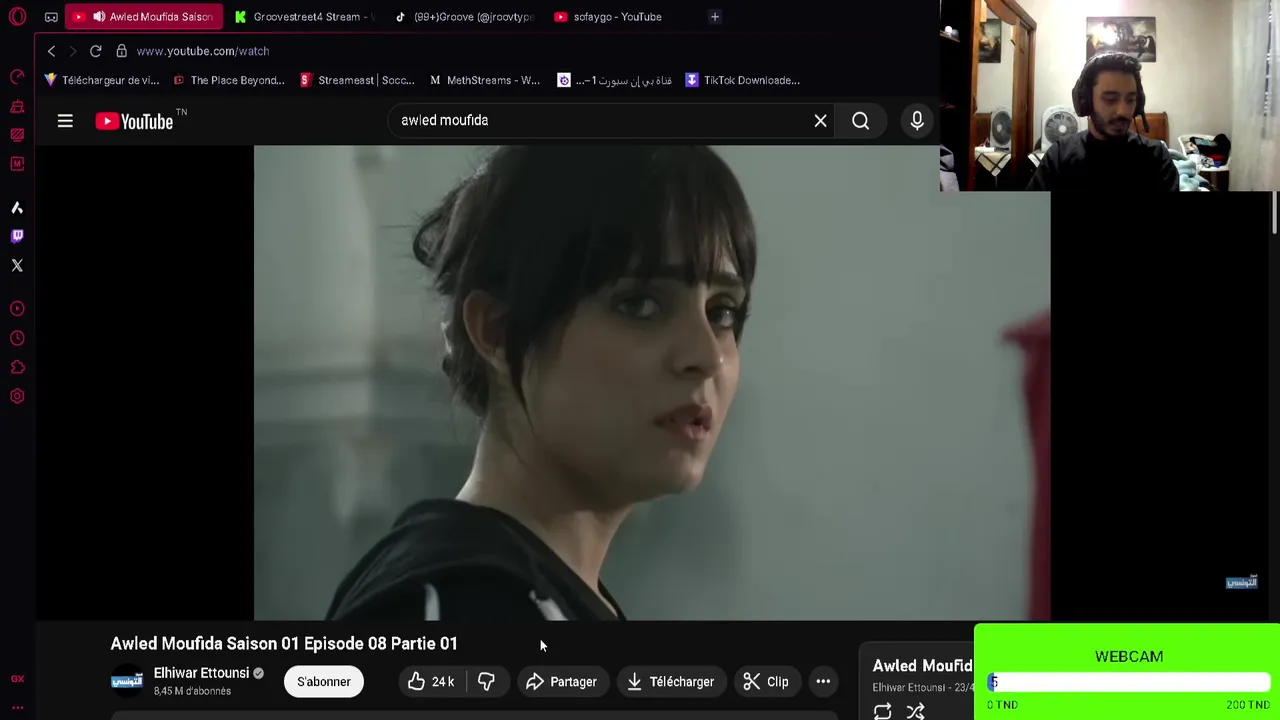This screenshot has width=1280, height=720.
Task: Open the sidebar player icon
Action: (17, 309)
